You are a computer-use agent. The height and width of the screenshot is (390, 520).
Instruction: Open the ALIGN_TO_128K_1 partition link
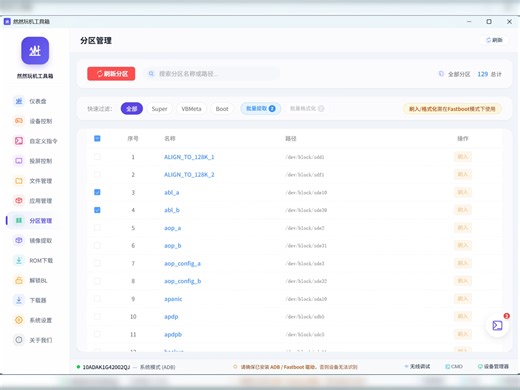[x=189, y=157]
